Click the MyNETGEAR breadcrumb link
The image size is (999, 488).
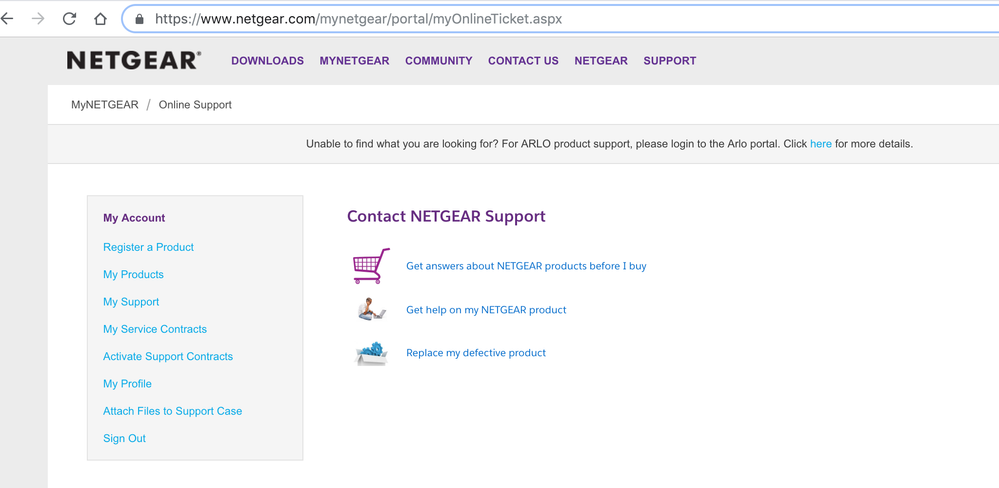click(x=105, y=105)
